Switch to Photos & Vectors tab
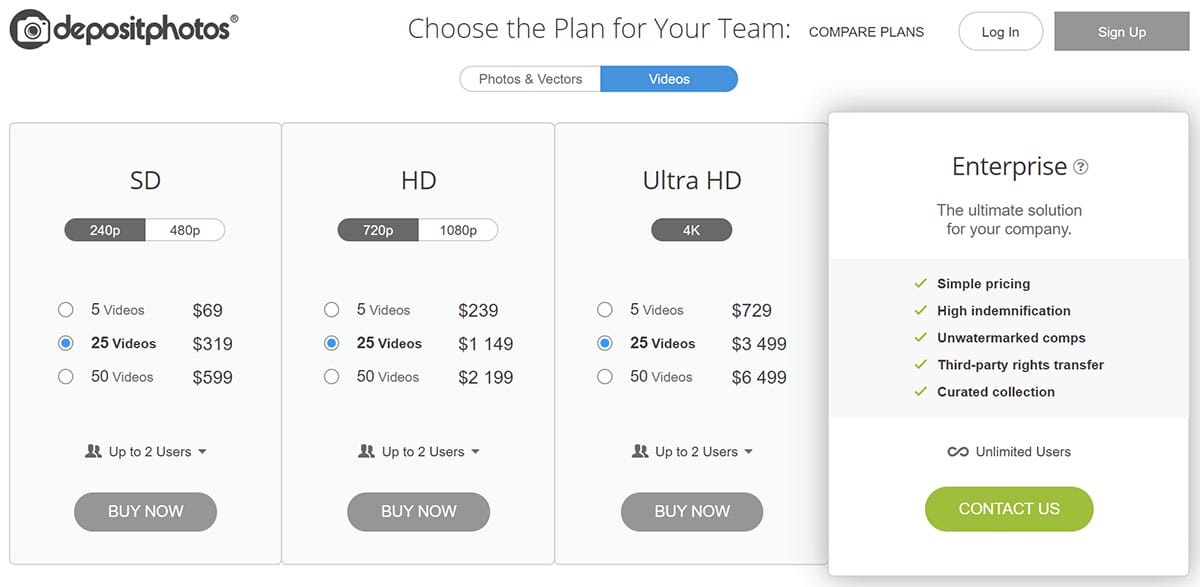This screenshot has height=587, width=1200. [530, 79]
